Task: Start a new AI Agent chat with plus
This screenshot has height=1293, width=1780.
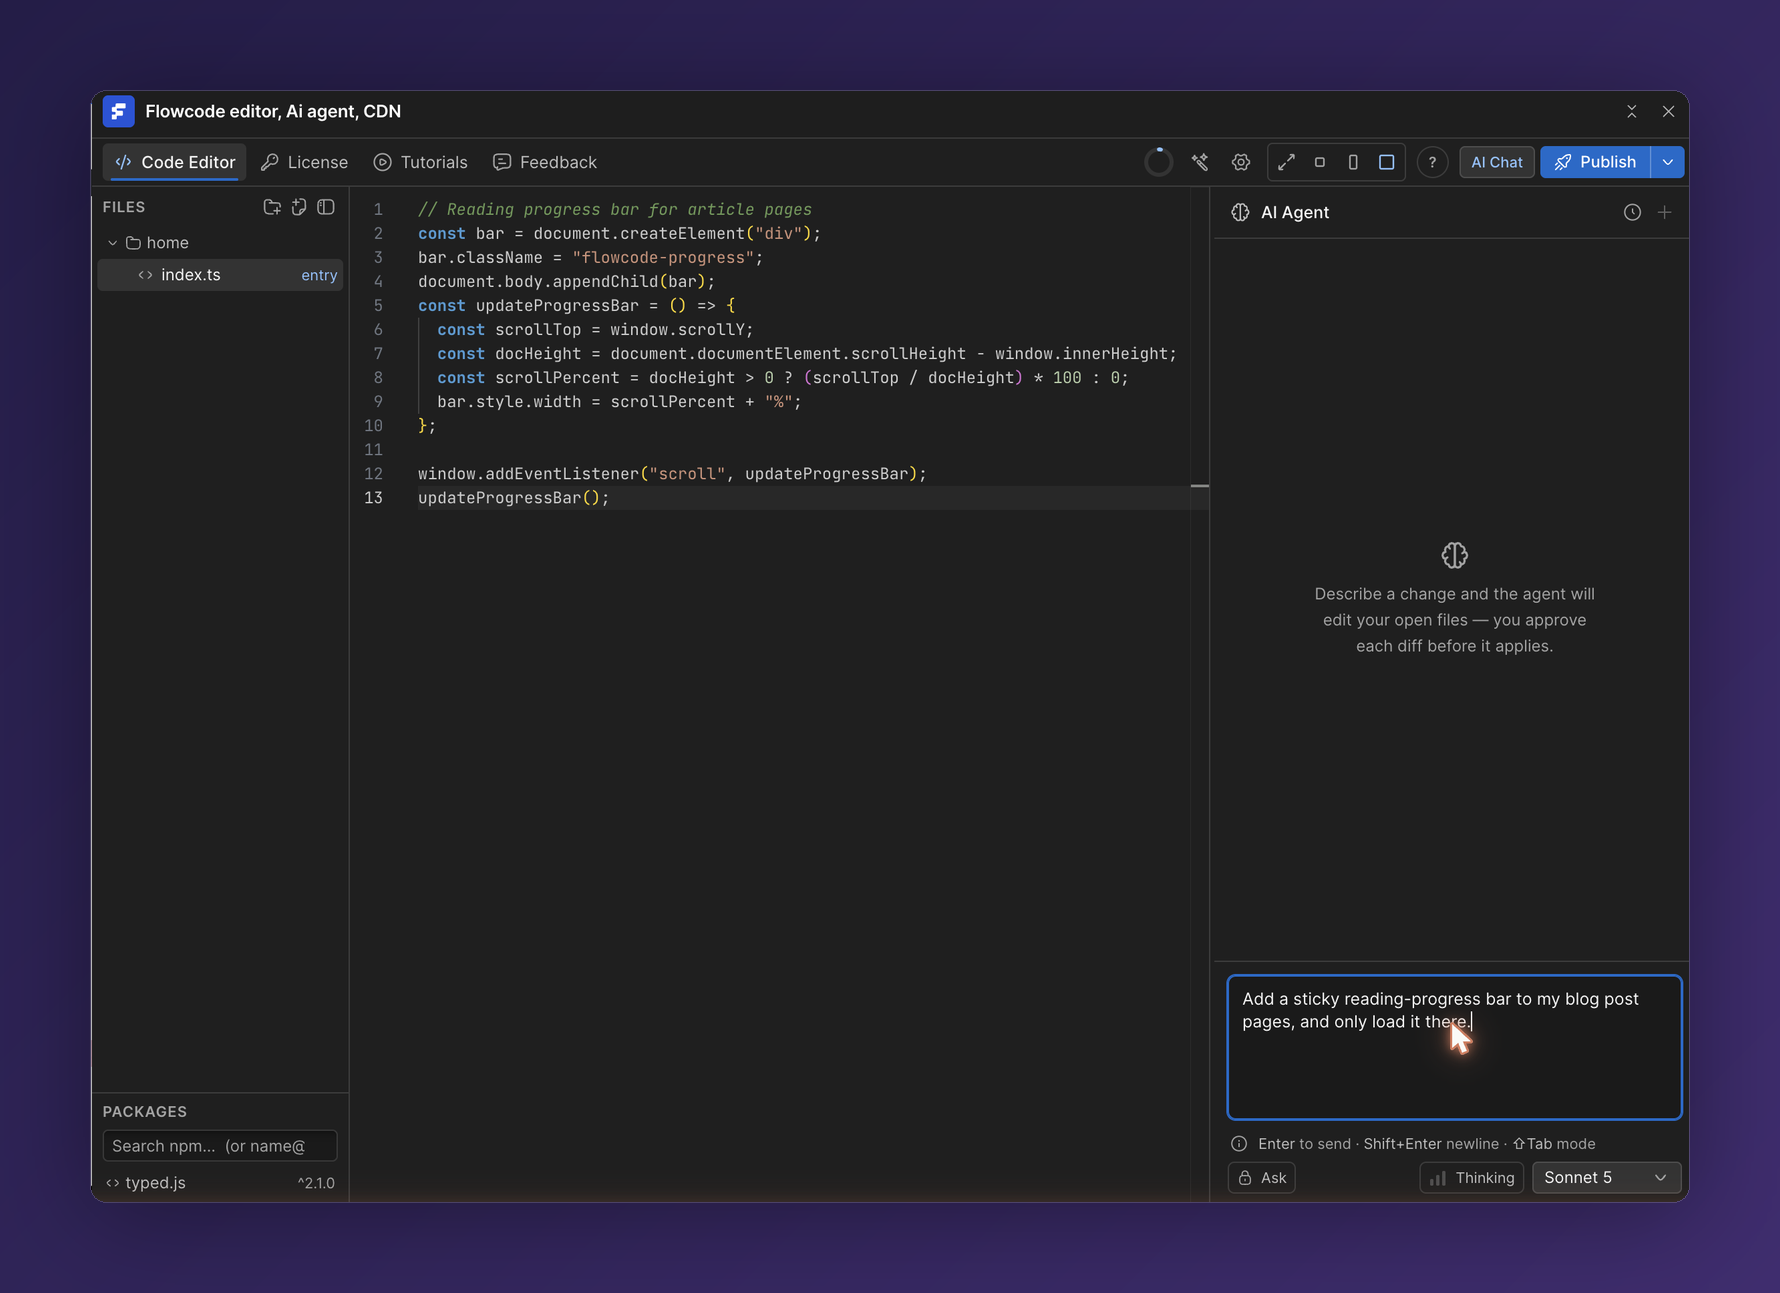Action: 1664,212
